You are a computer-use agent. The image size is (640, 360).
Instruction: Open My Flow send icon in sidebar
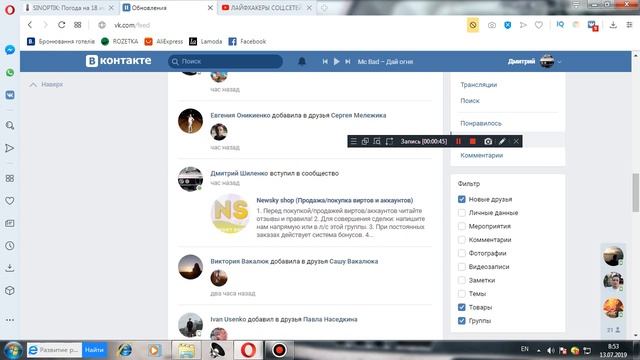pos(10,148)
